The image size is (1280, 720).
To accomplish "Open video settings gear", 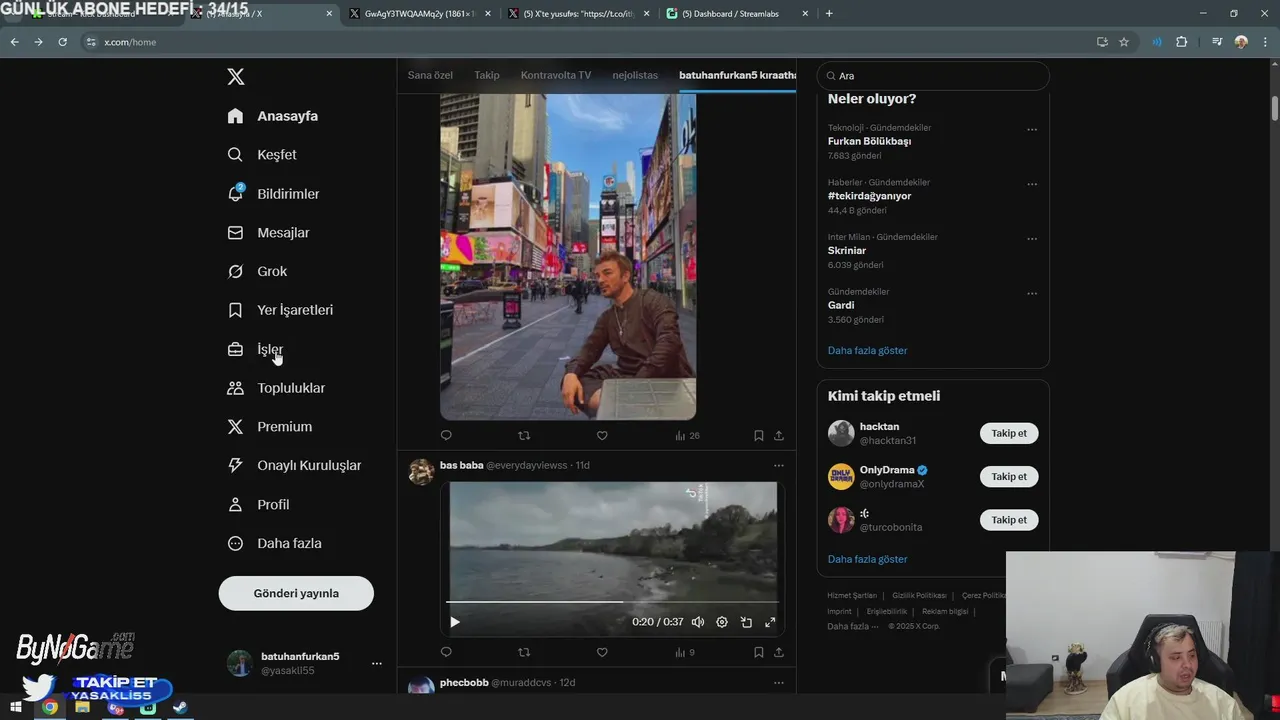I will pyautogui.click(x=722, y=622).
